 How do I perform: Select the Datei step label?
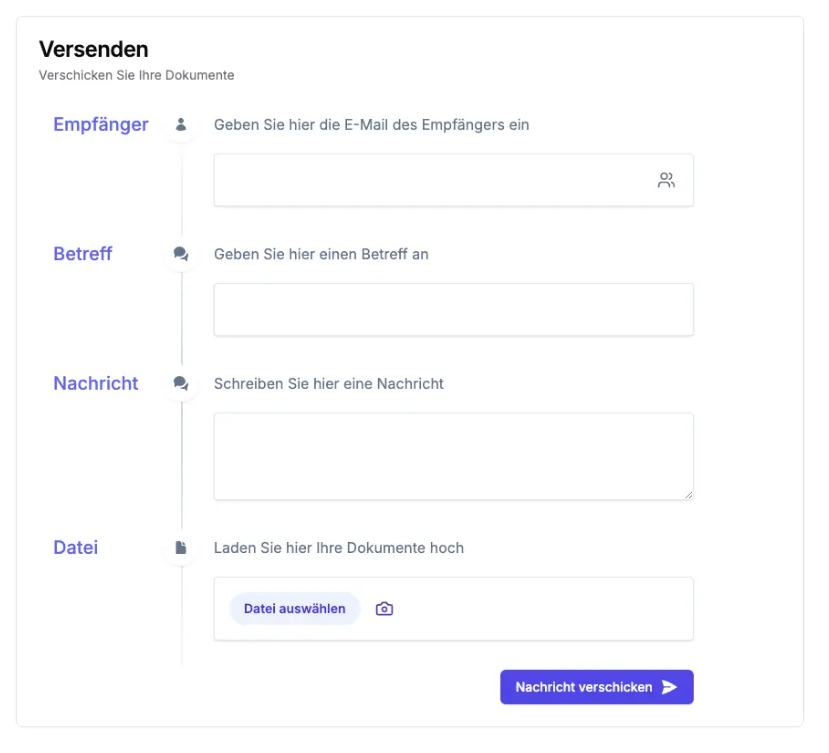click(x=76, y=548)
